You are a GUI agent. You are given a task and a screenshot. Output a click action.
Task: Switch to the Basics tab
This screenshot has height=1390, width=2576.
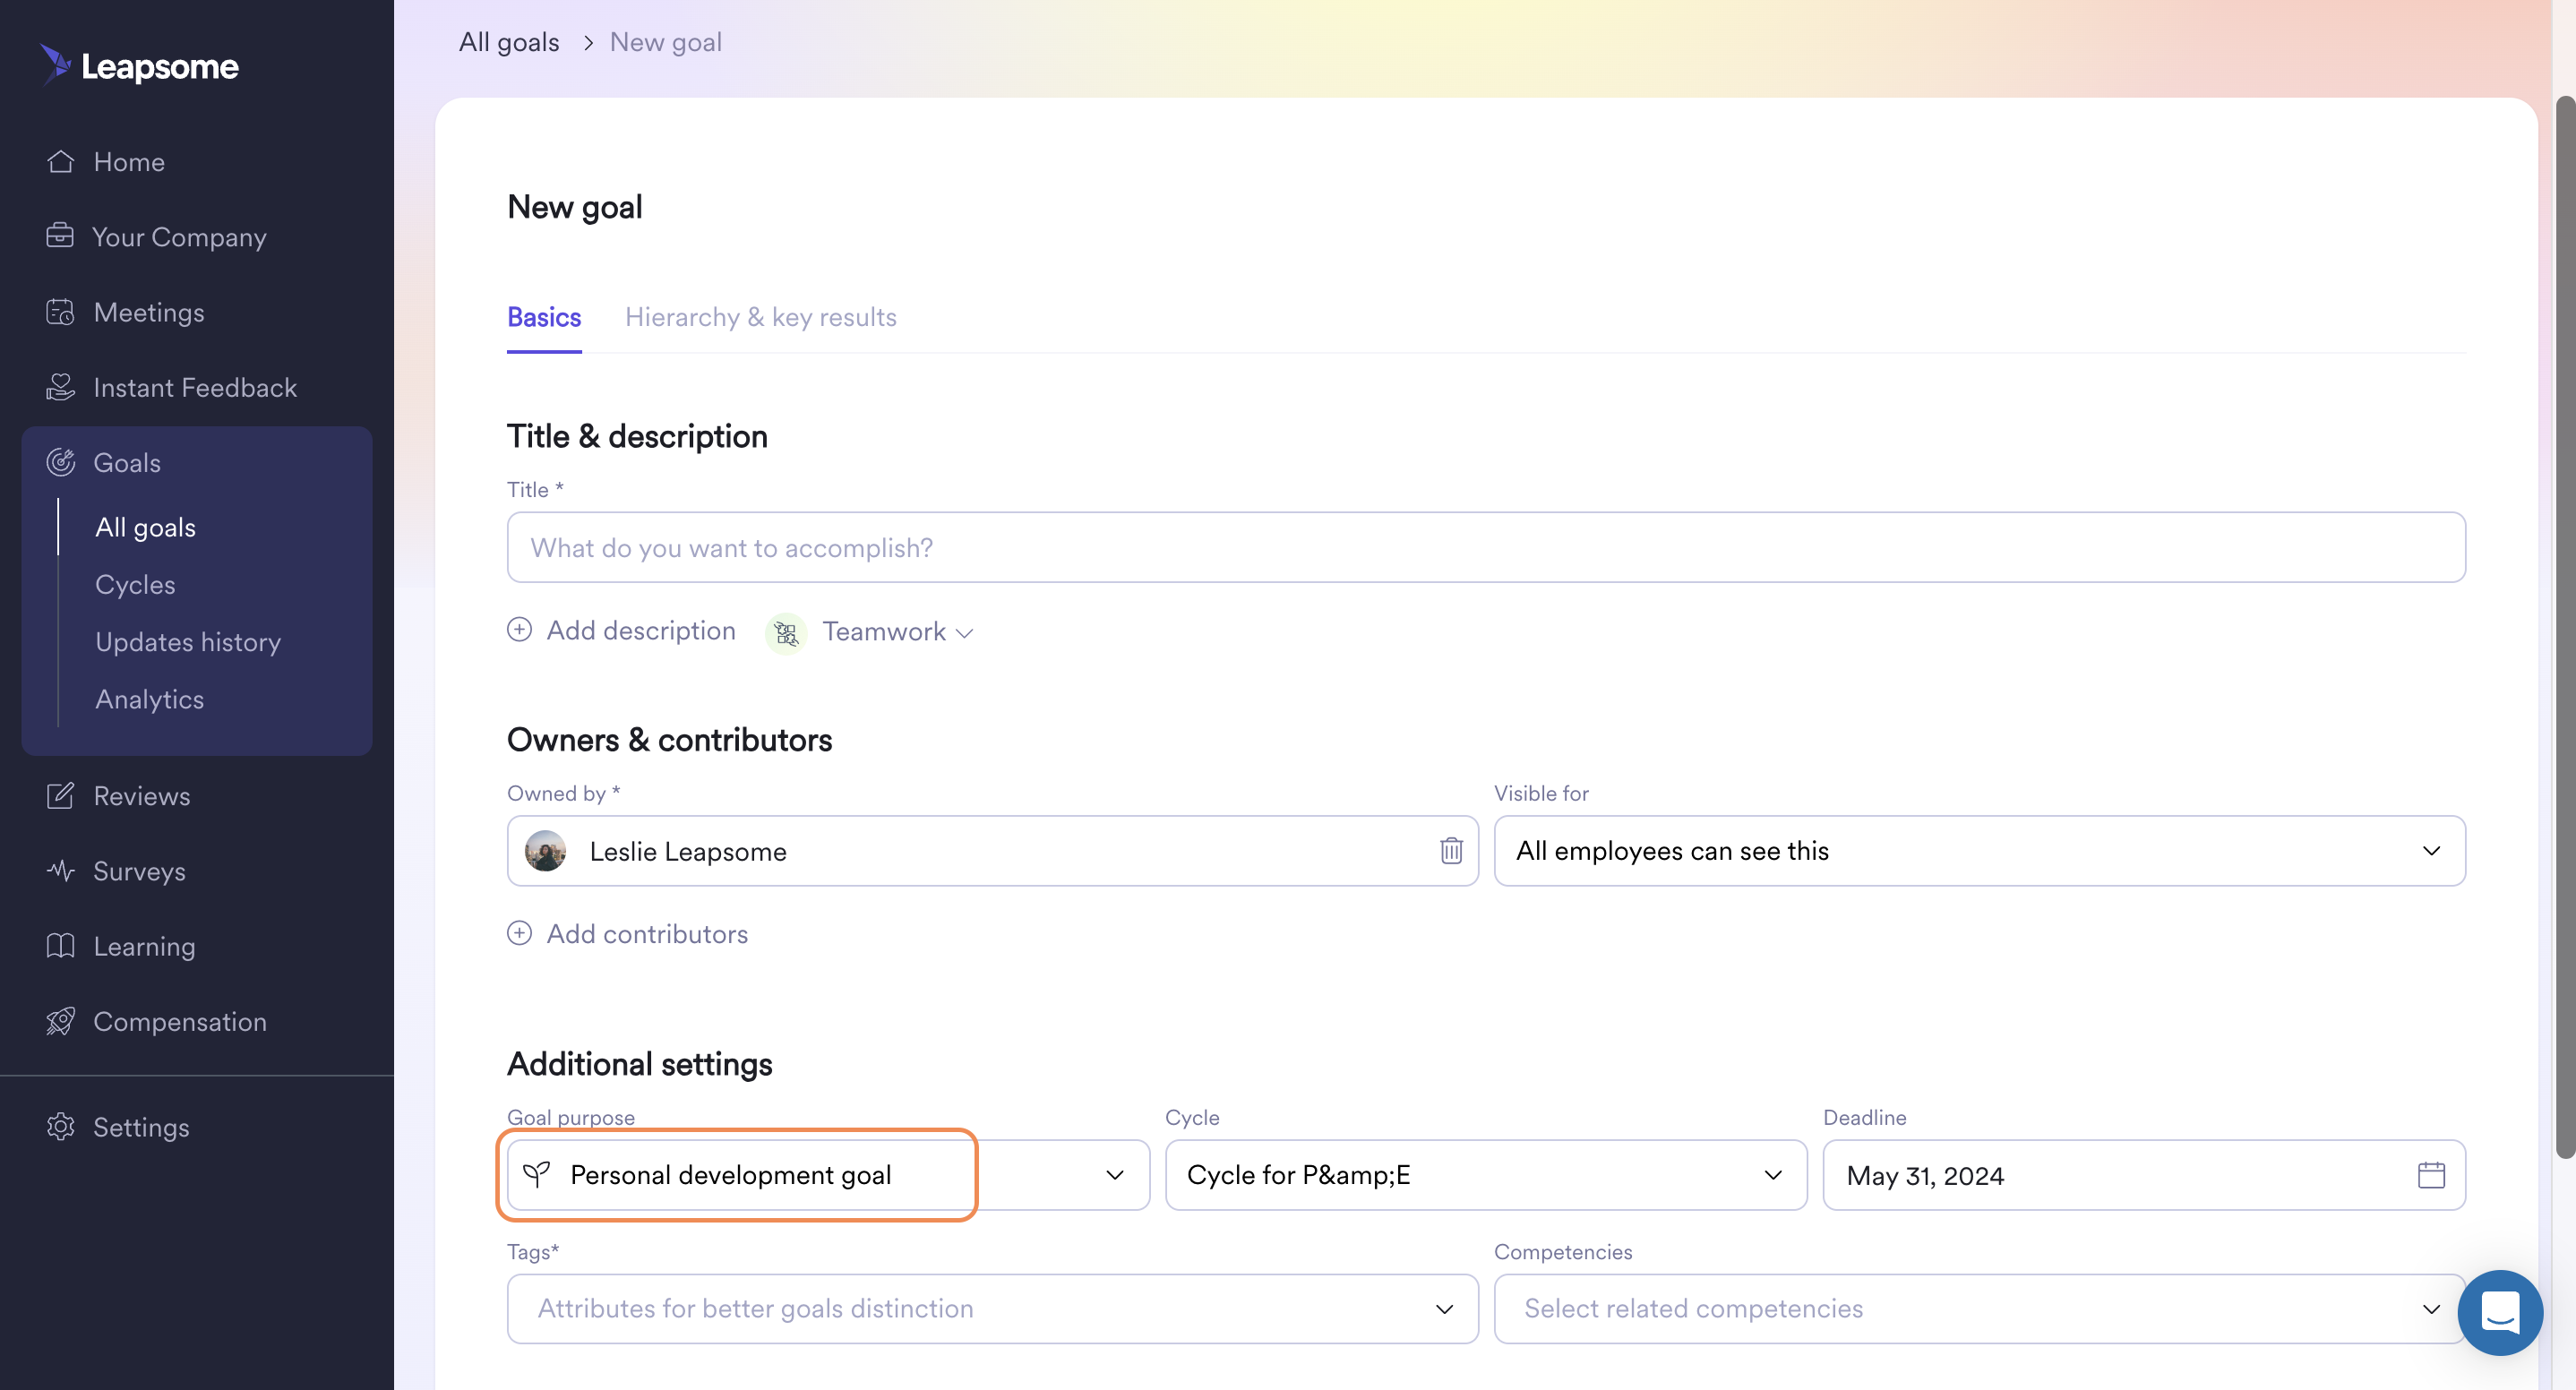[544, 317]
